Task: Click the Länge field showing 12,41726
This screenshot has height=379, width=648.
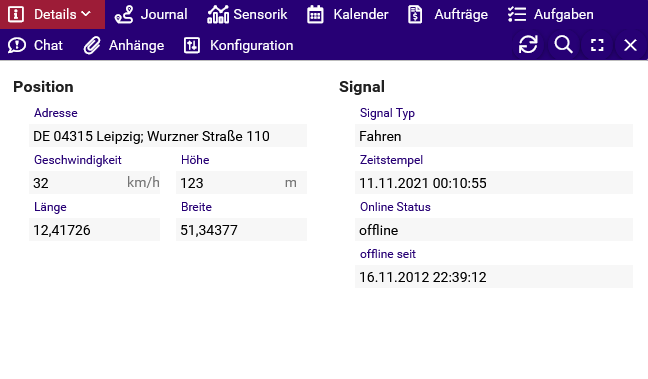Action: tap(94, 229)
